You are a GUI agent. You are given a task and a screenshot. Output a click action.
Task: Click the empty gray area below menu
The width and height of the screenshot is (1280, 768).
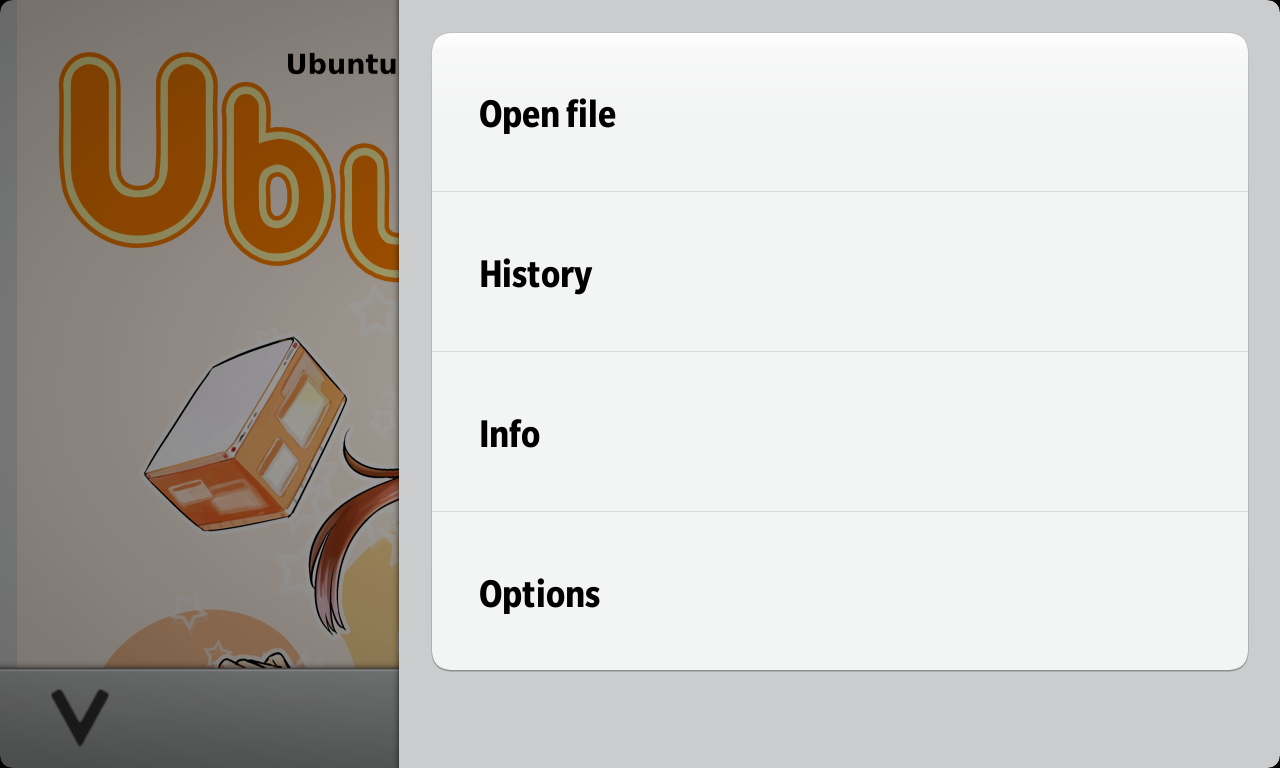click(839, 720)
